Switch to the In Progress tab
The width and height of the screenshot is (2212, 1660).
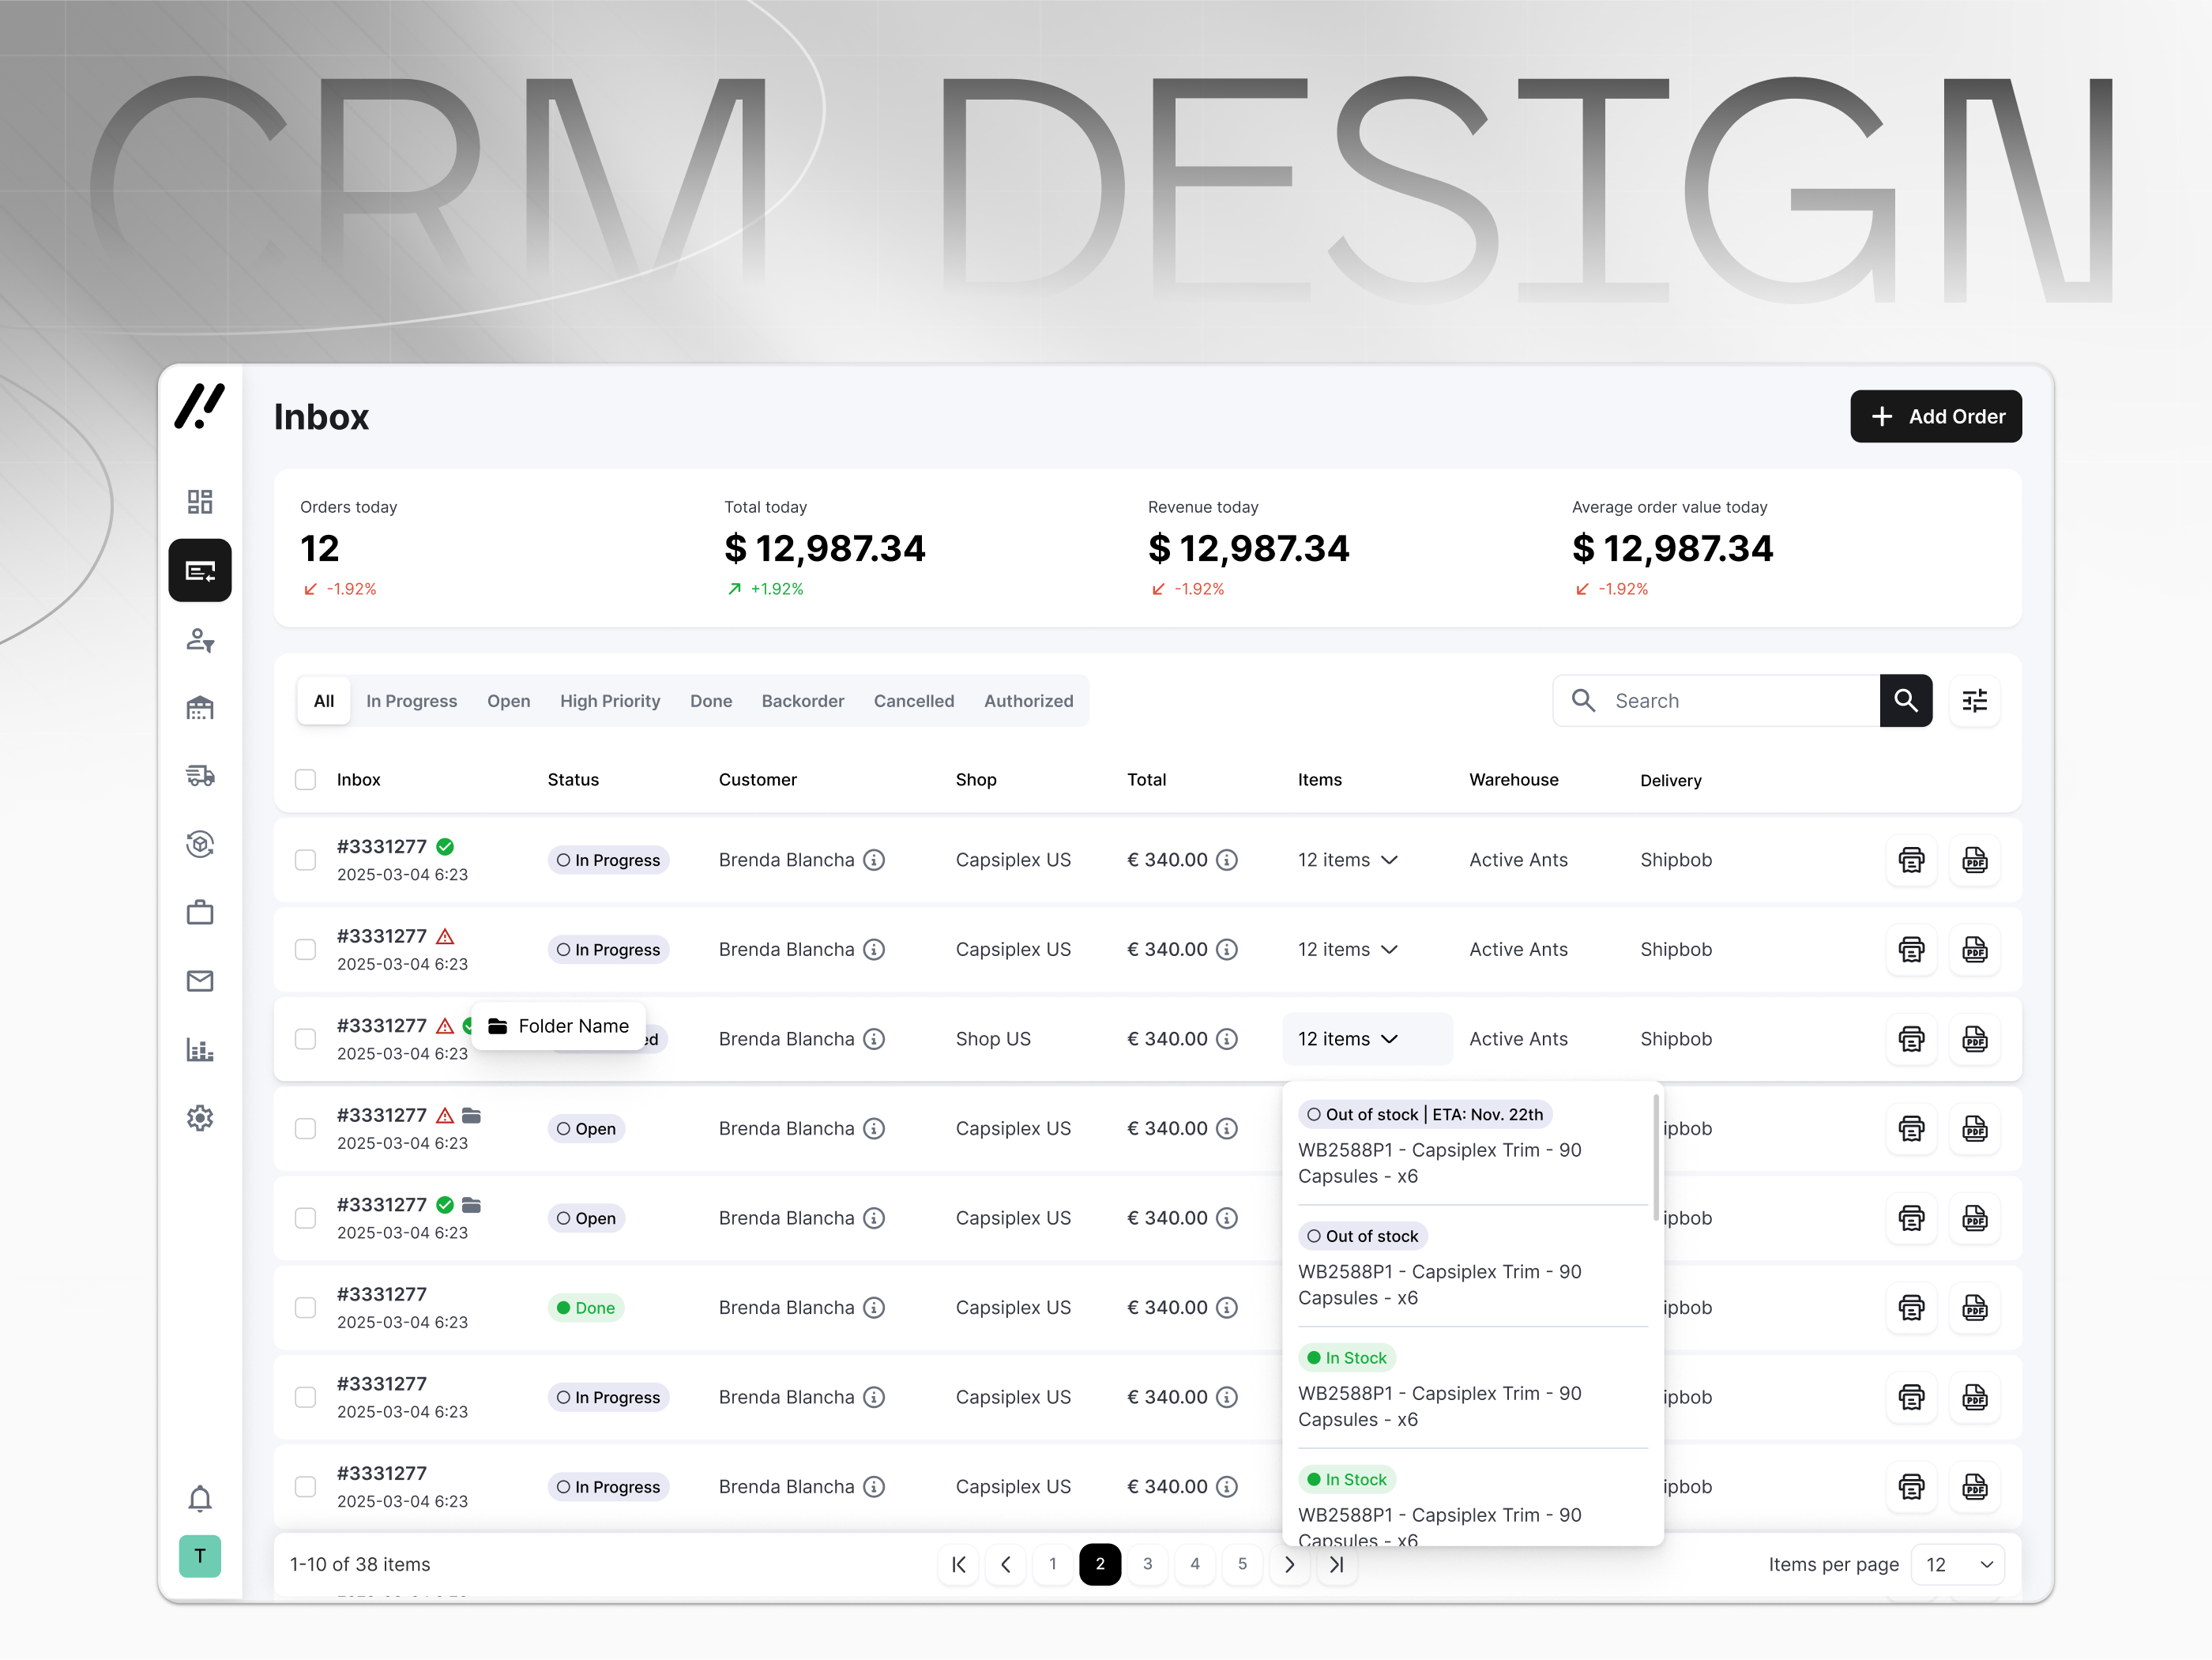coord(412,702)
